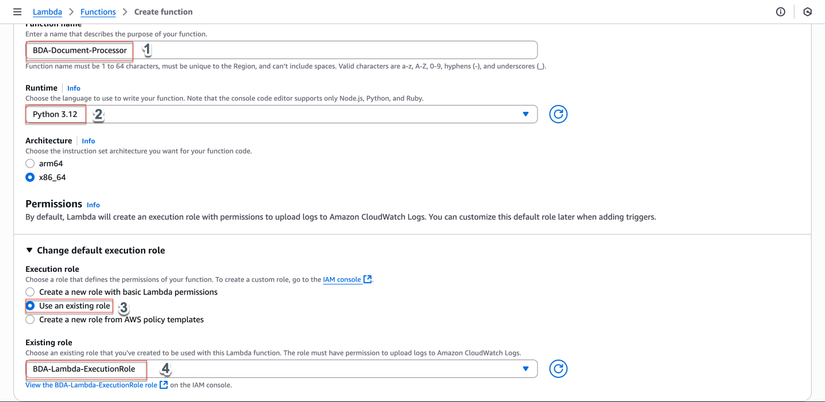Go to Functions in the breadcrumb
This screenshot has height=402, width=825.
click(x=98, y=12)
